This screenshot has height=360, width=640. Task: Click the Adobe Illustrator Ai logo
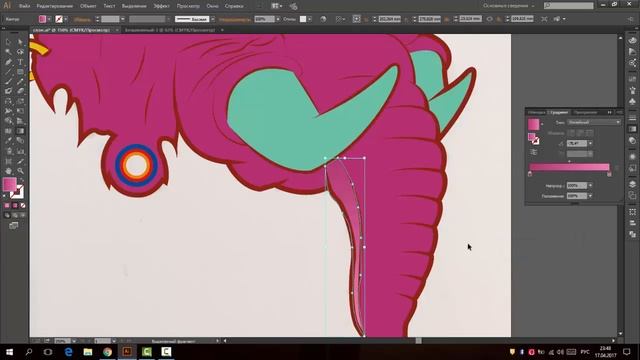7,6
